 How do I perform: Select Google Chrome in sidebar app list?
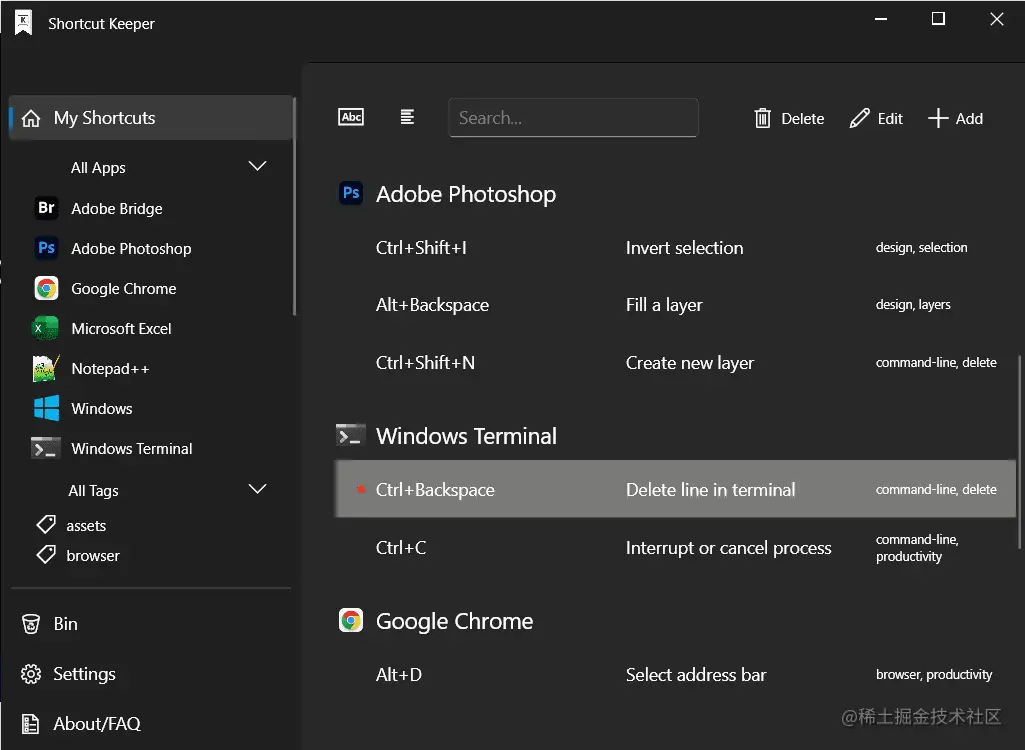(x=124, y=288)
